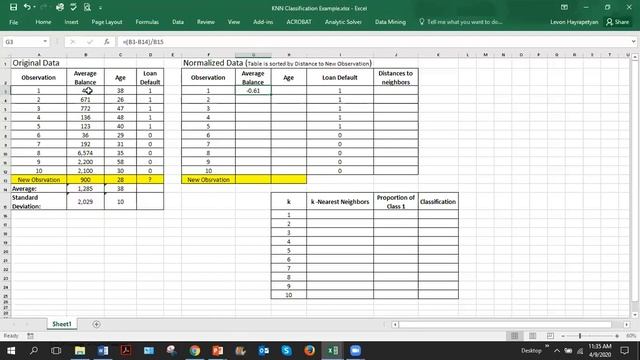Select the yellow 900 new observation cell

pos(85,180)
